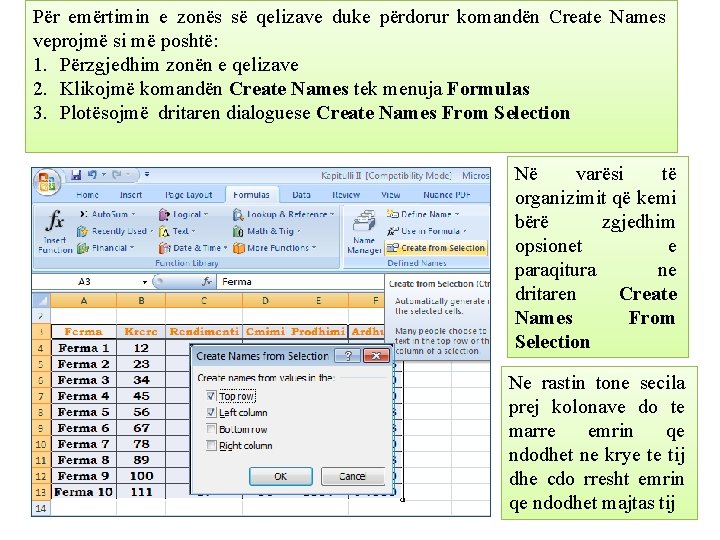Select column C header
This screenshot has height=540, width=720.
tap(204, 301)
